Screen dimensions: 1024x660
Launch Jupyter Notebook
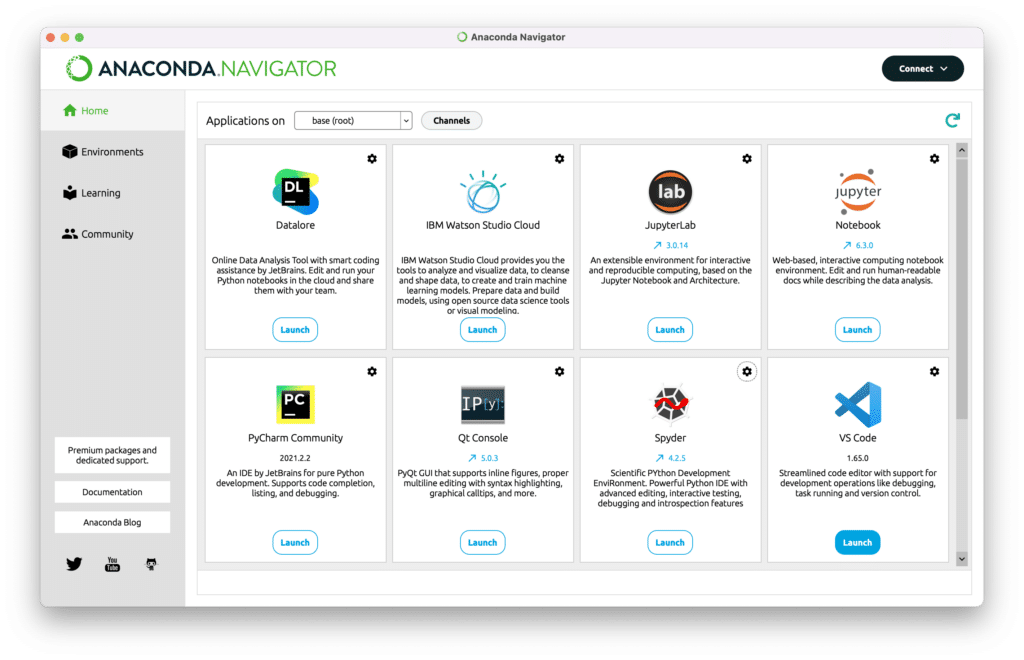[857, 330]
